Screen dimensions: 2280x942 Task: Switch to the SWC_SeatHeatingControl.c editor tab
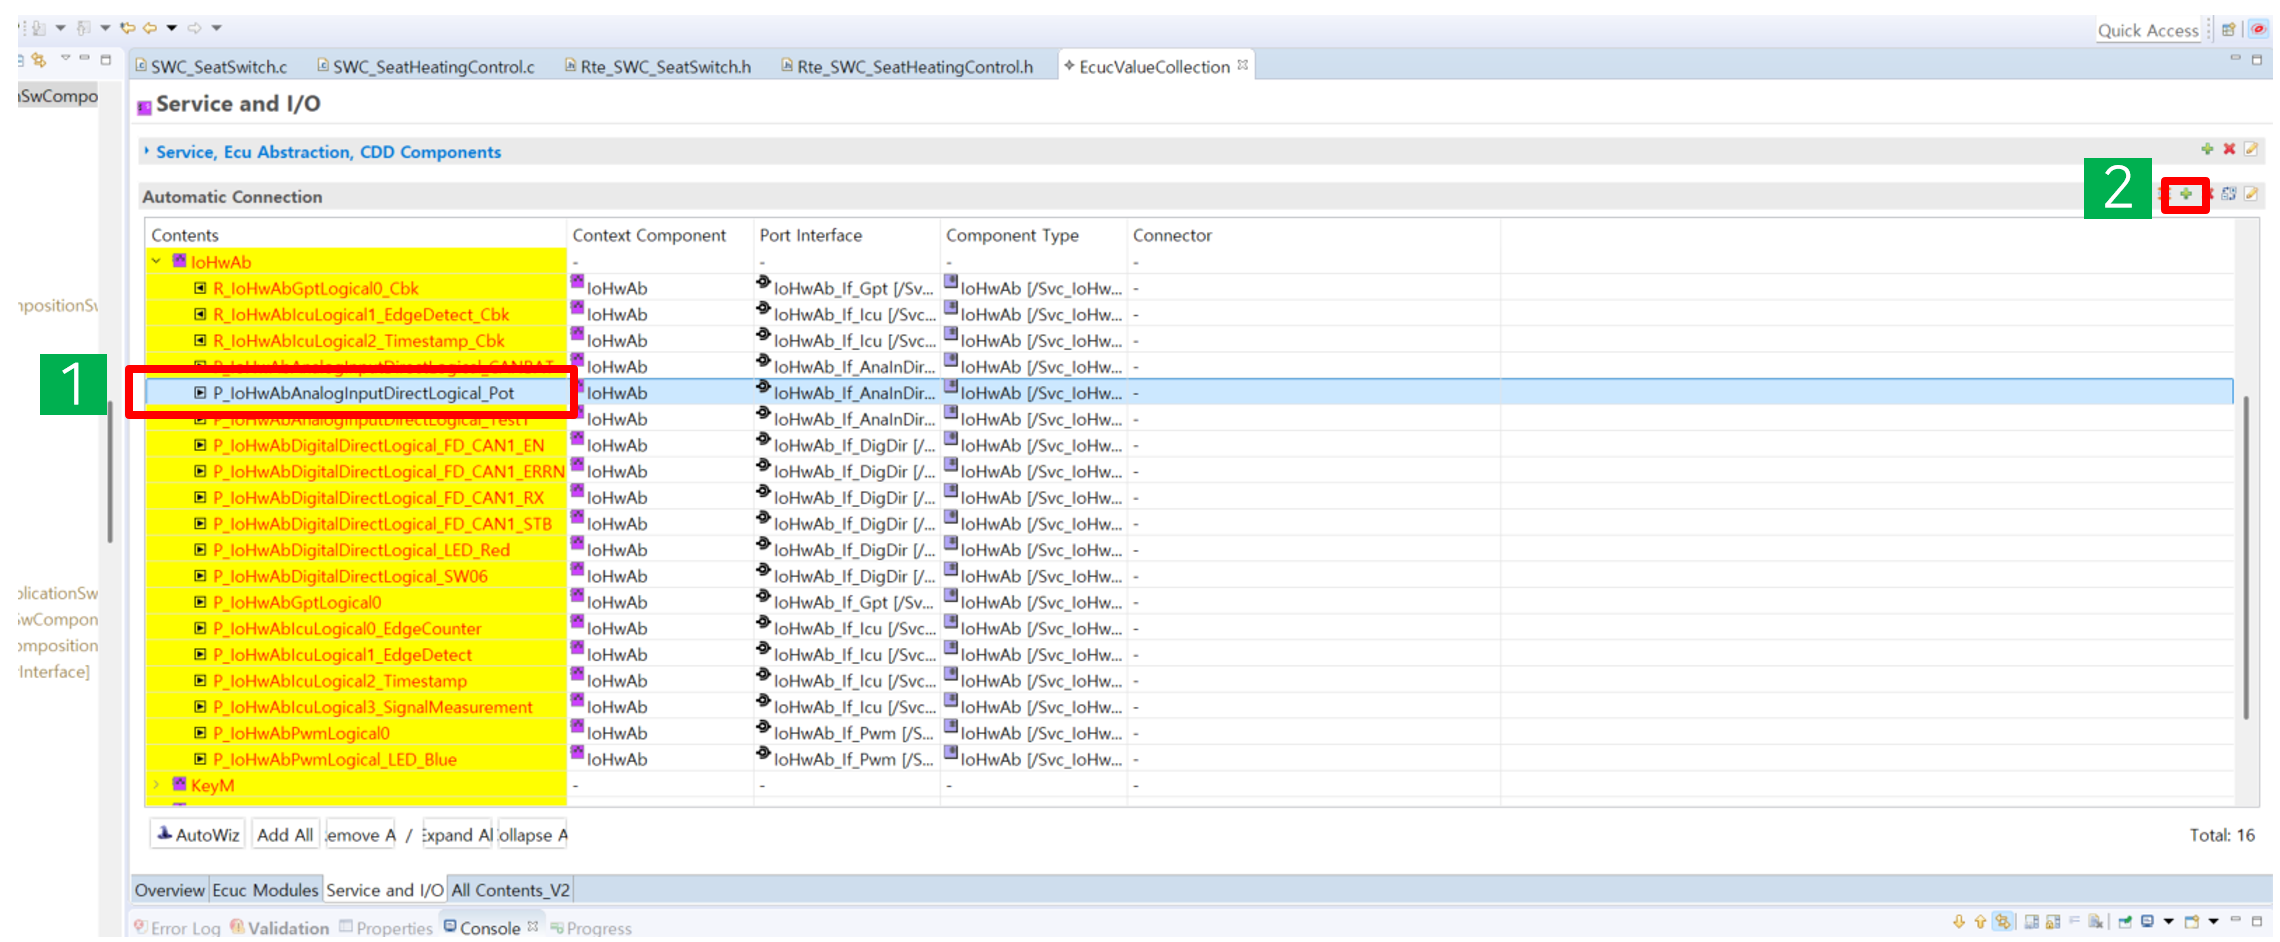(432, 67)
